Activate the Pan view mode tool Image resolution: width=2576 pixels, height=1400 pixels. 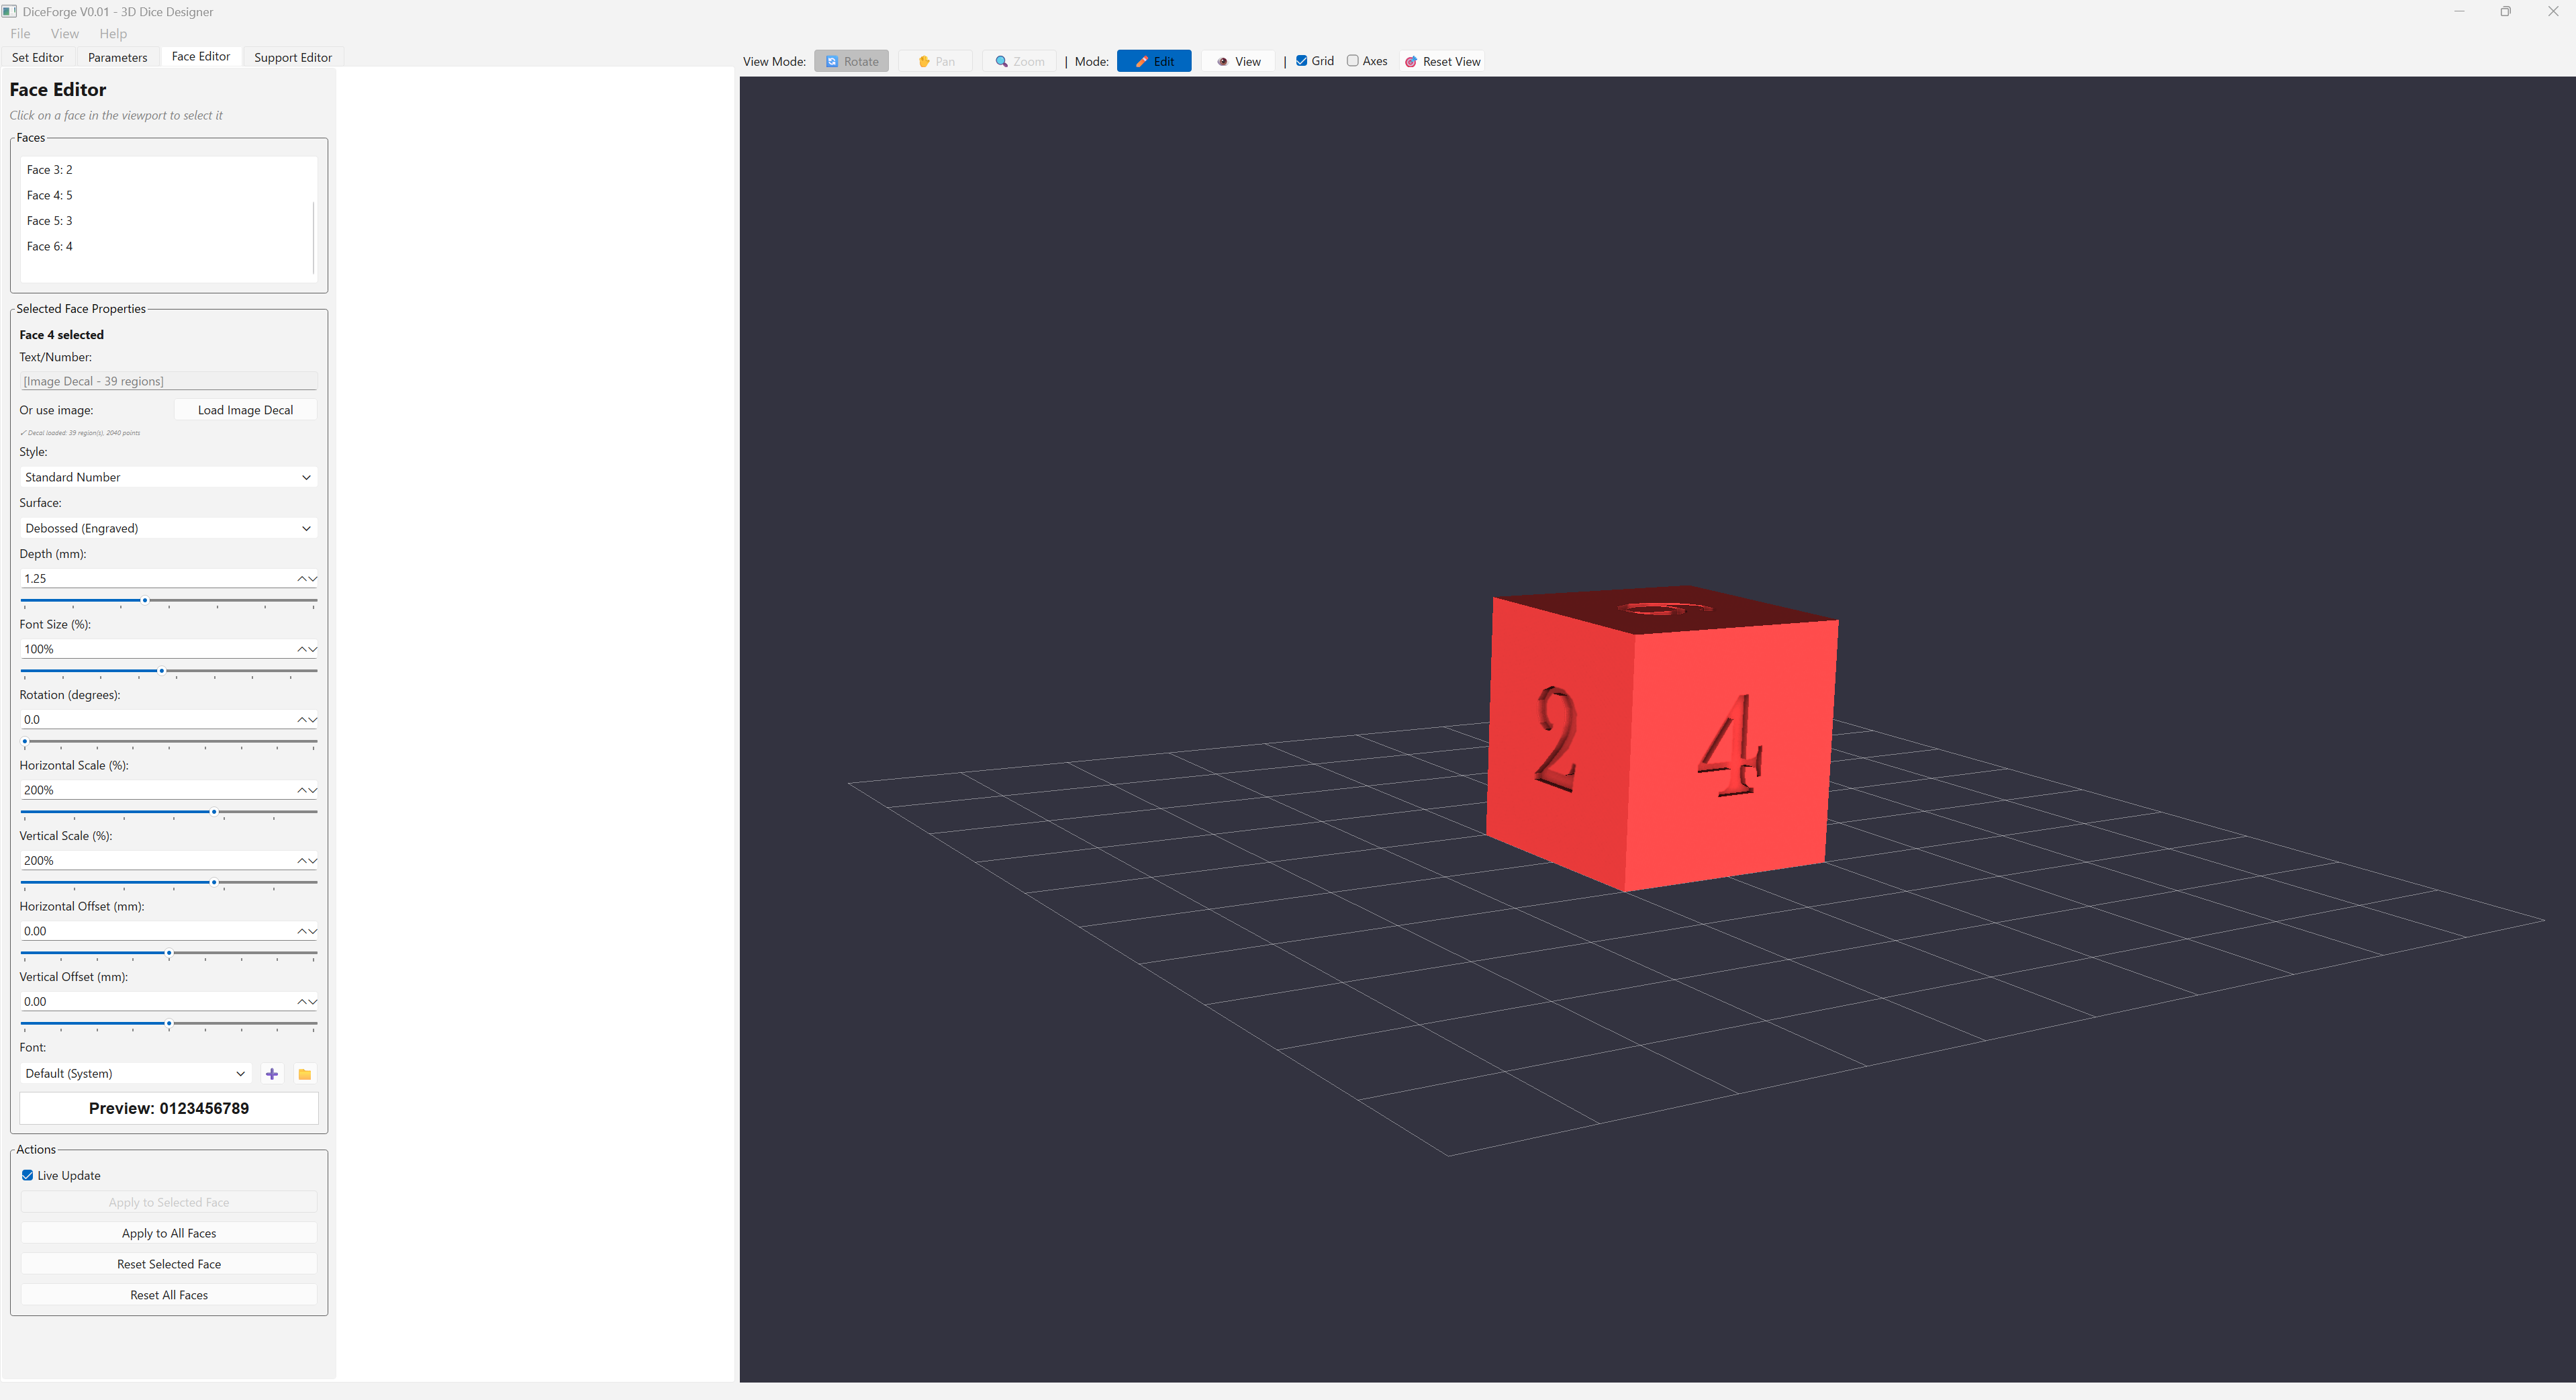pyautogui.click(x=935, y=61)
